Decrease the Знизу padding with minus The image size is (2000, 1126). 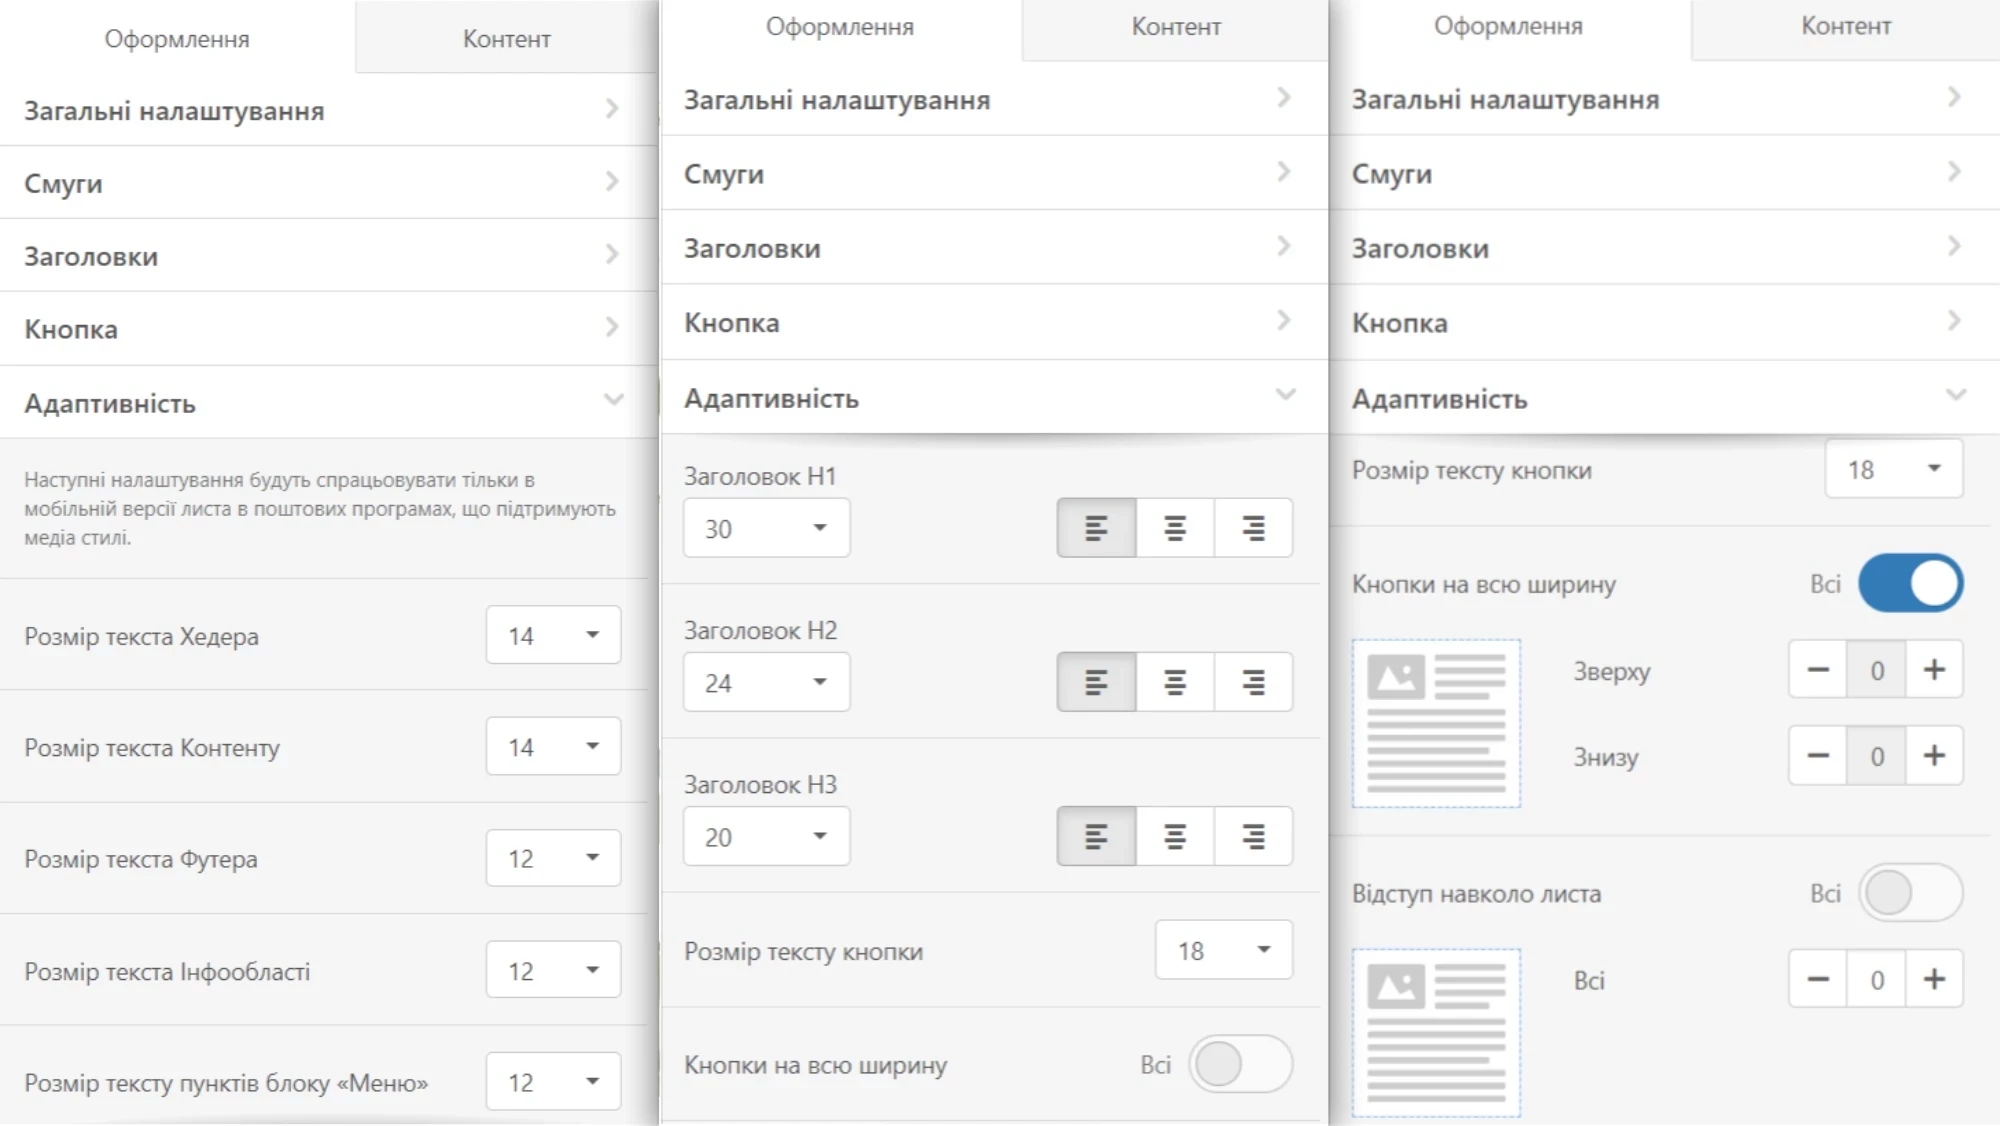pos(1818,756)
